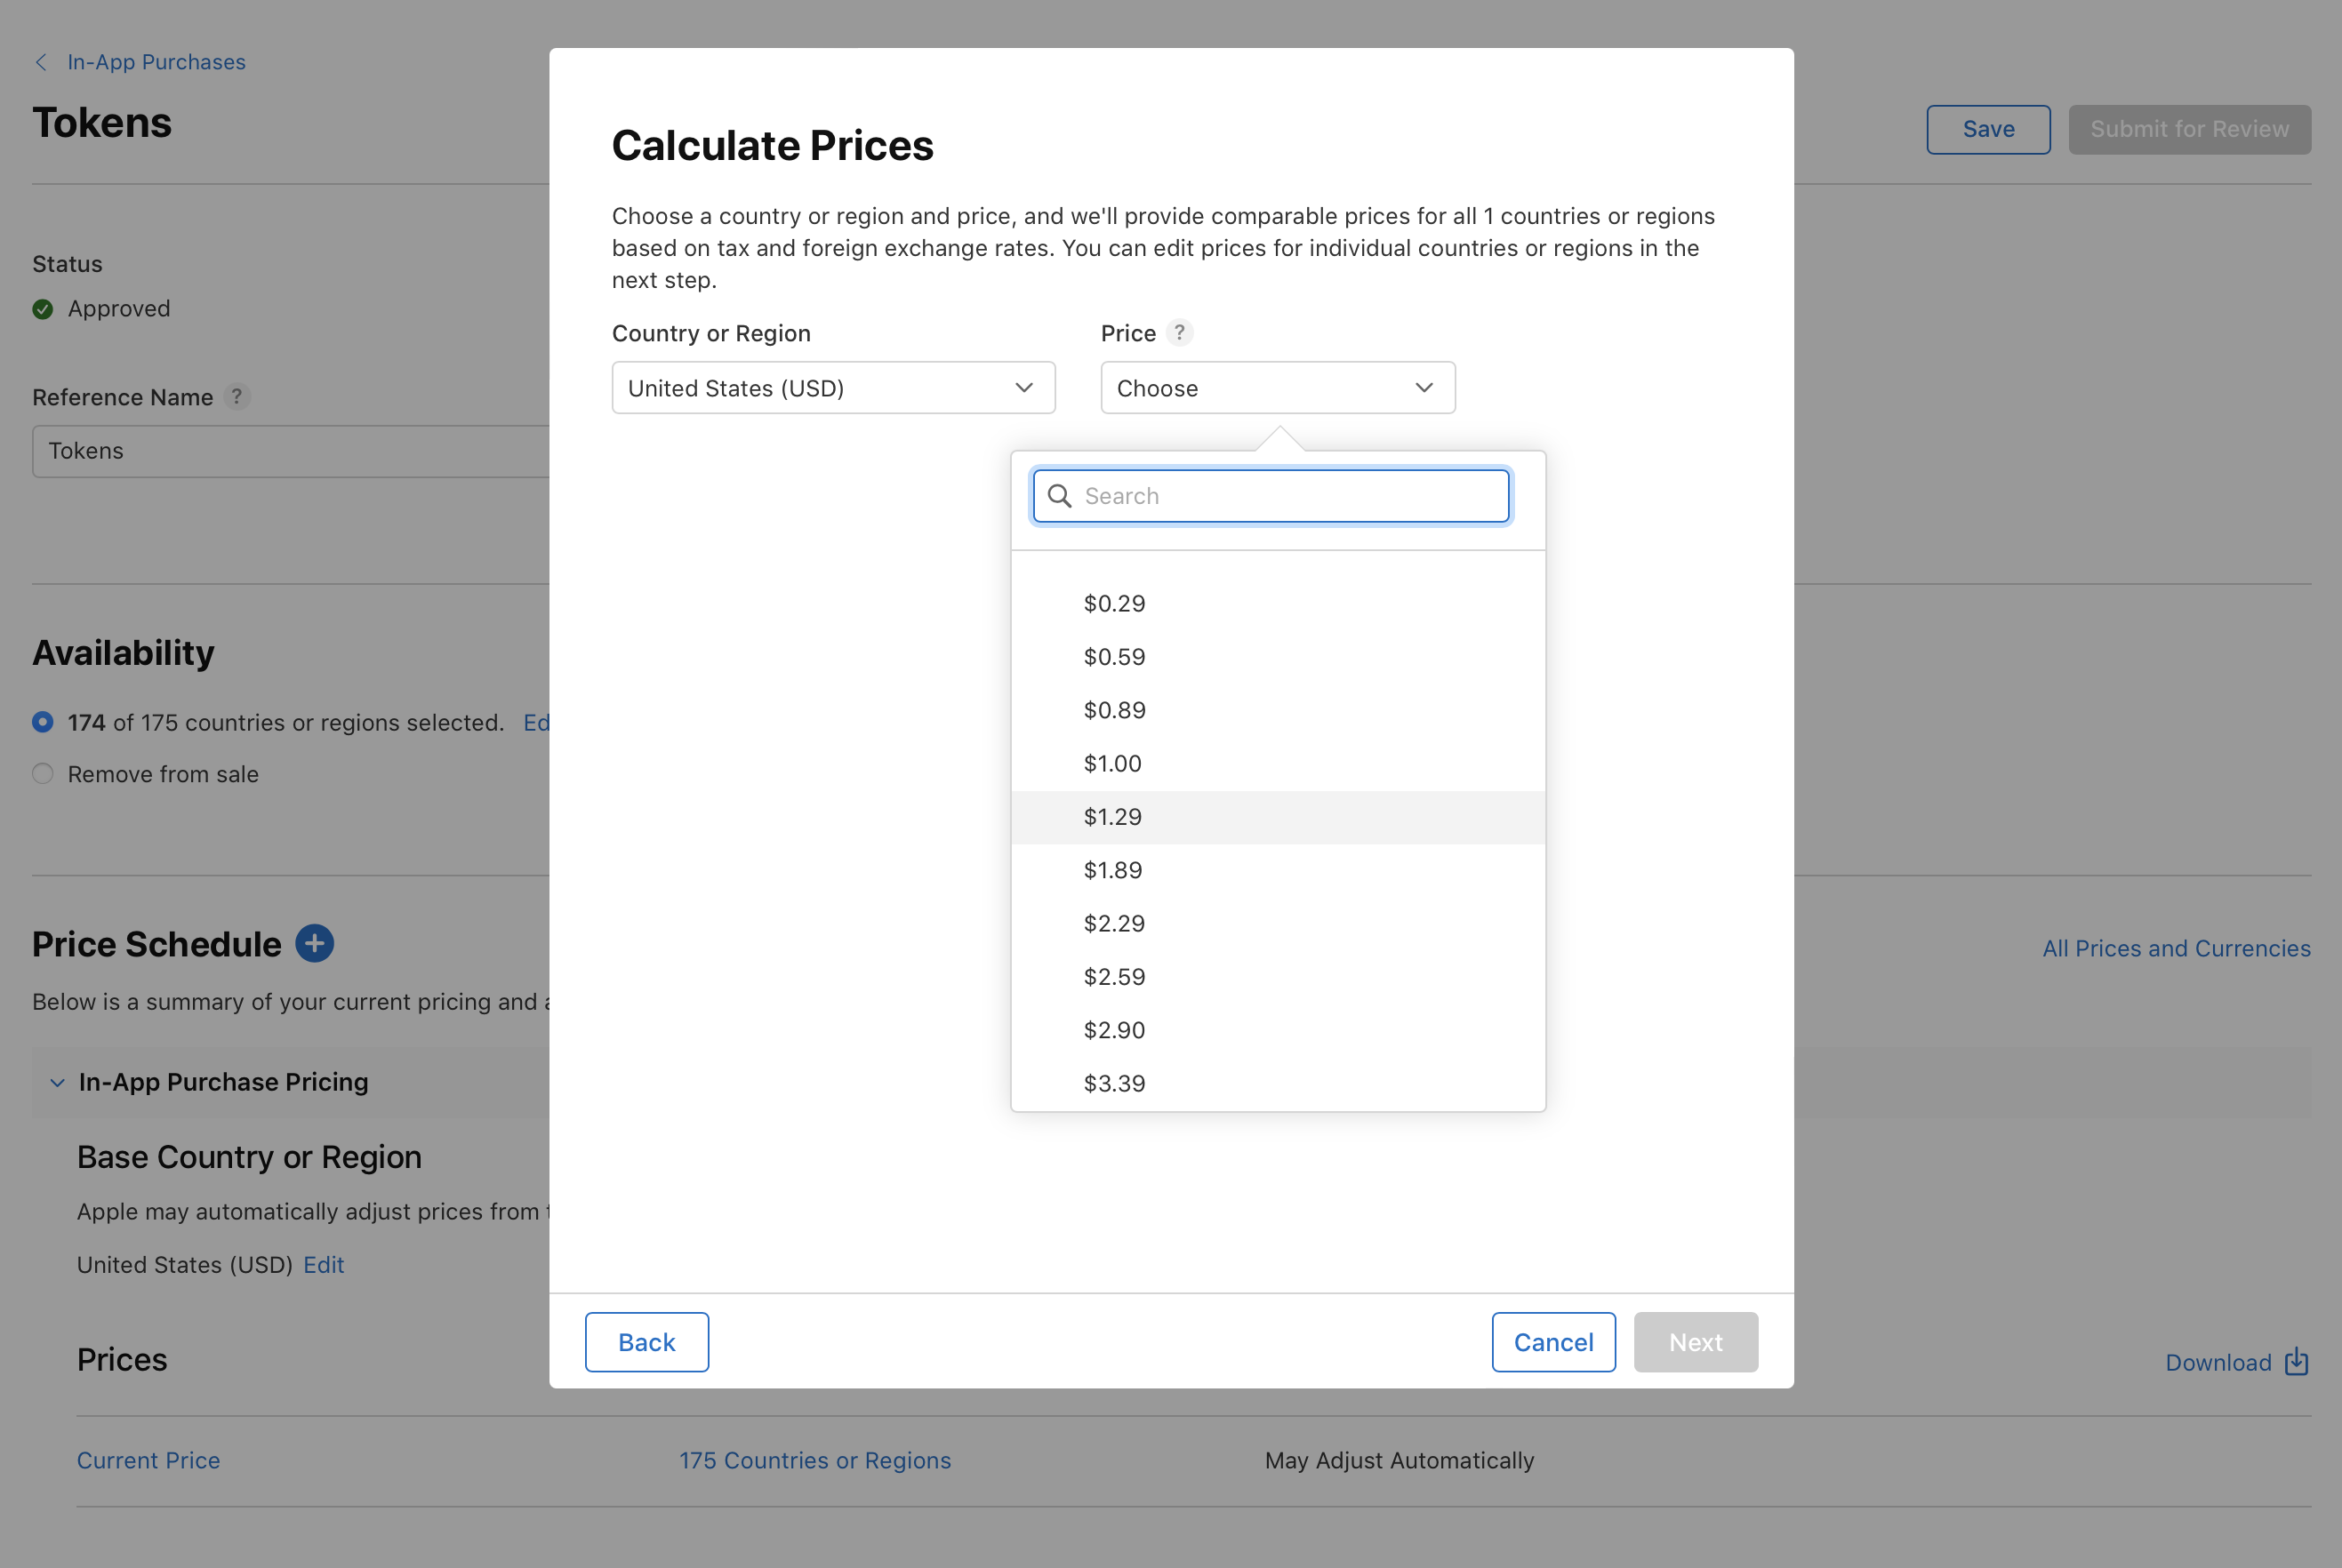
Task: Click the Edit link beside United States (USD)
Action: tap(323, 1265)
